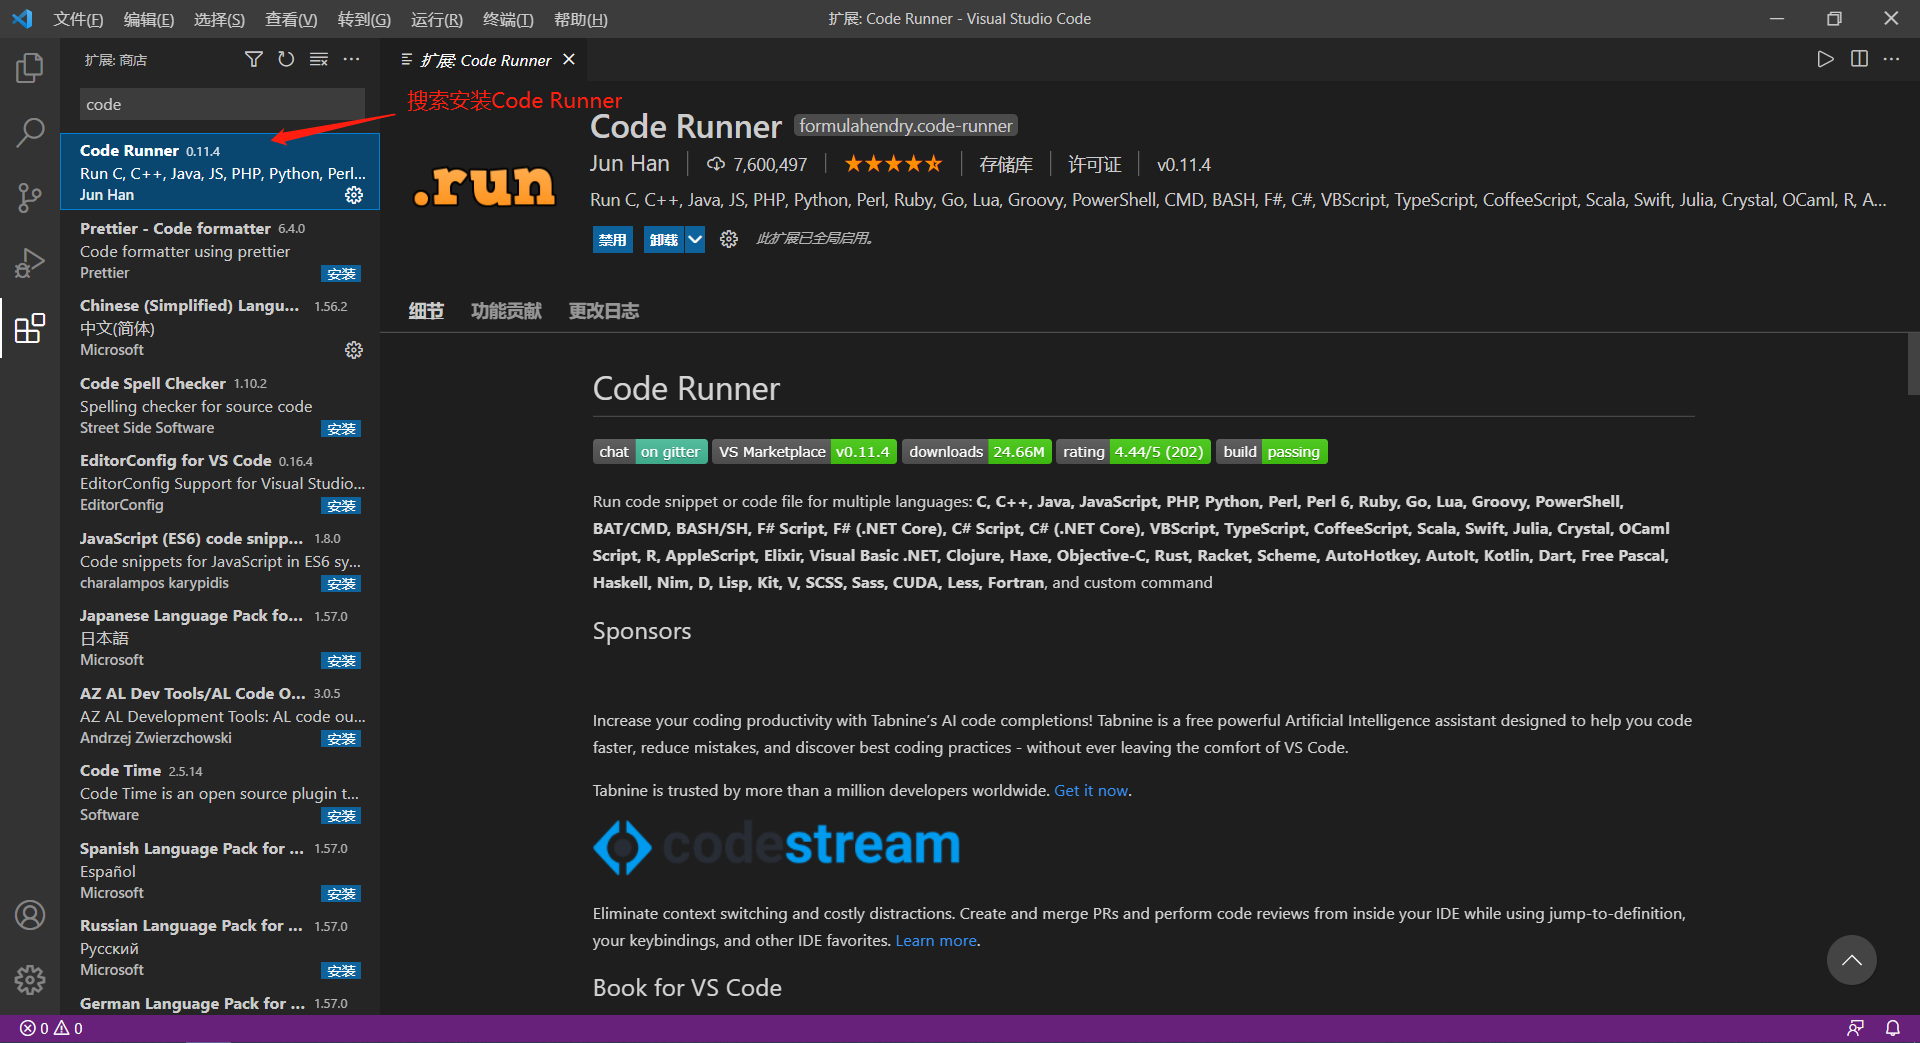This screenshot has width=1920, height=1043.
Task: Click the Tabnine 'Get it now' link
Action: pos(1090,790)
